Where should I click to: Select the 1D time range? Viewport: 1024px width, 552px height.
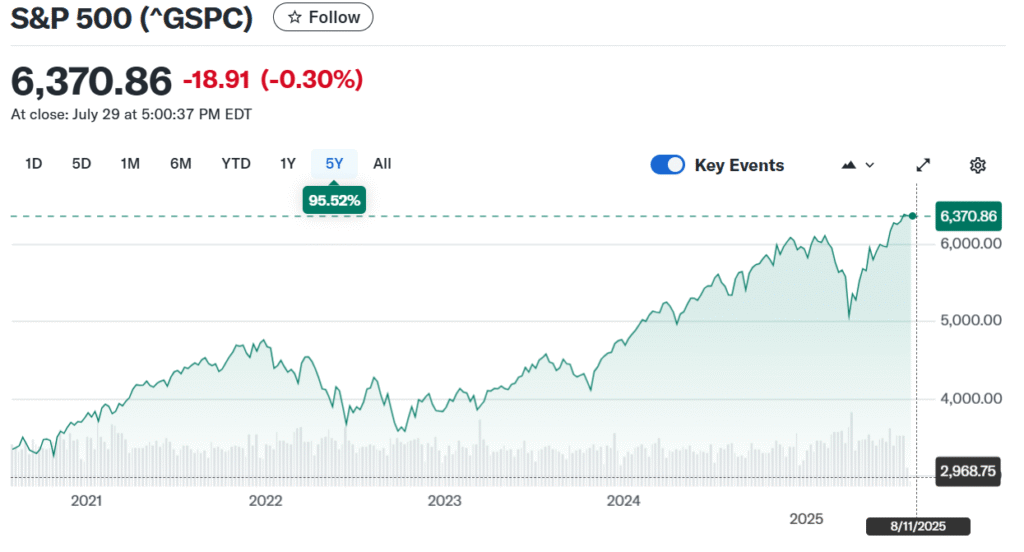33,164
